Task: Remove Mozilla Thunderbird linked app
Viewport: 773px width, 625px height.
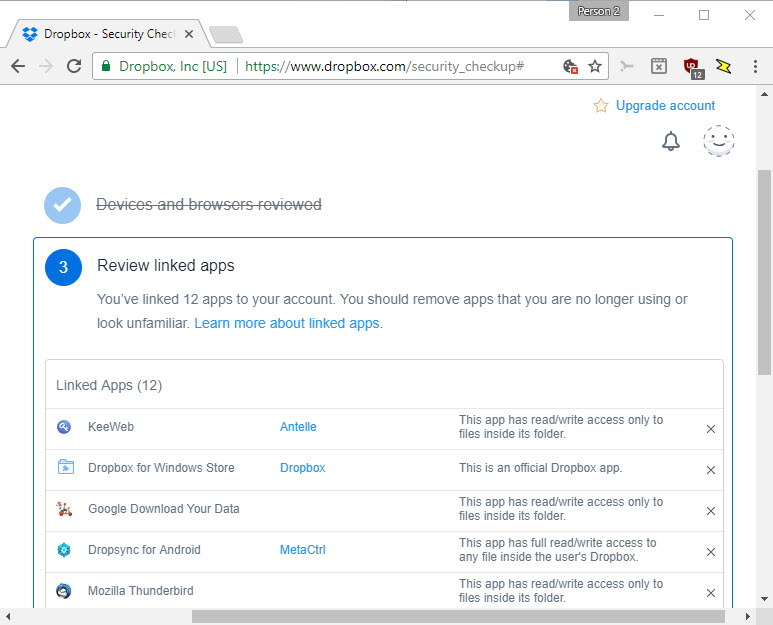Action: coord(711,592)
